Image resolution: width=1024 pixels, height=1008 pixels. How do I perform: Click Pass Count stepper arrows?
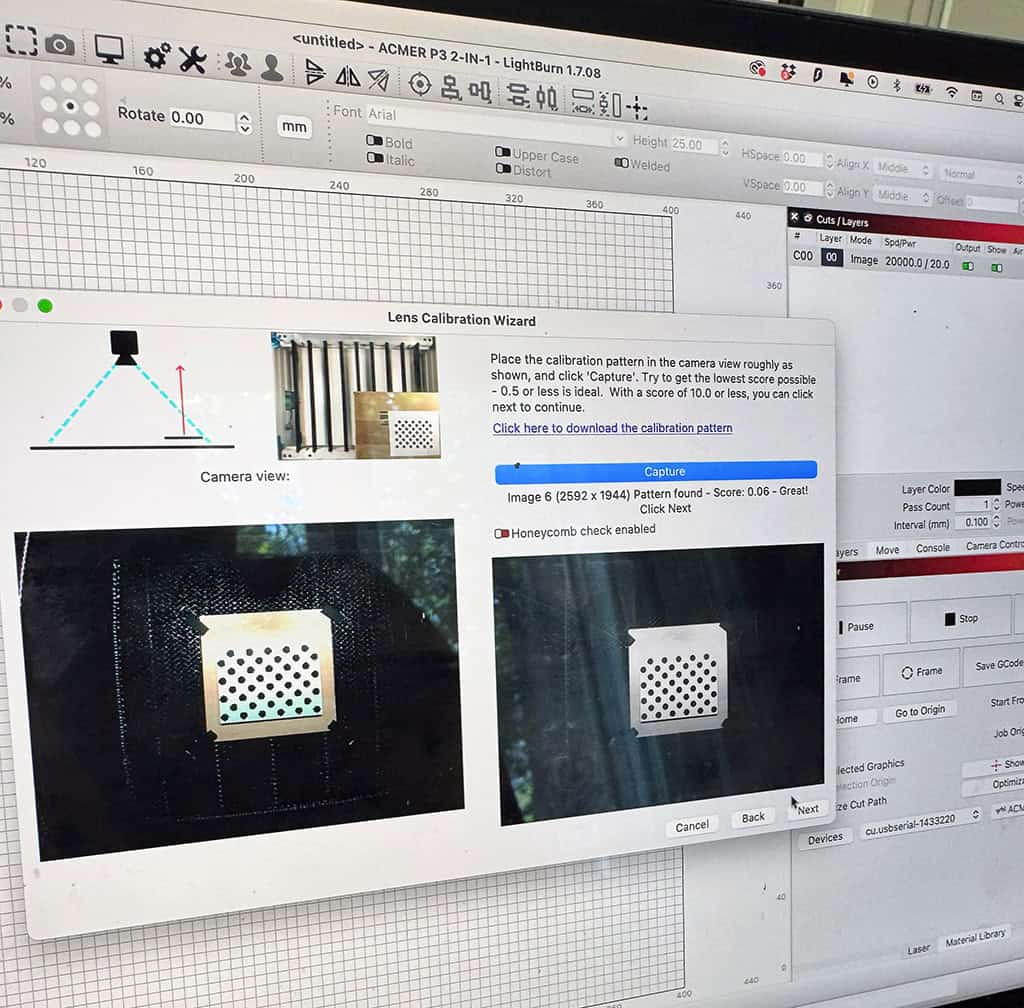(x=996, y=504)
